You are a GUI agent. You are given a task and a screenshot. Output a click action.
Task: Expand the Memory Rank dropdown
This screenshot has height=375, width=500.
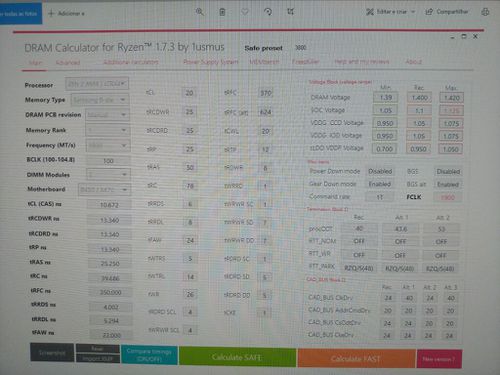(108, 130)
